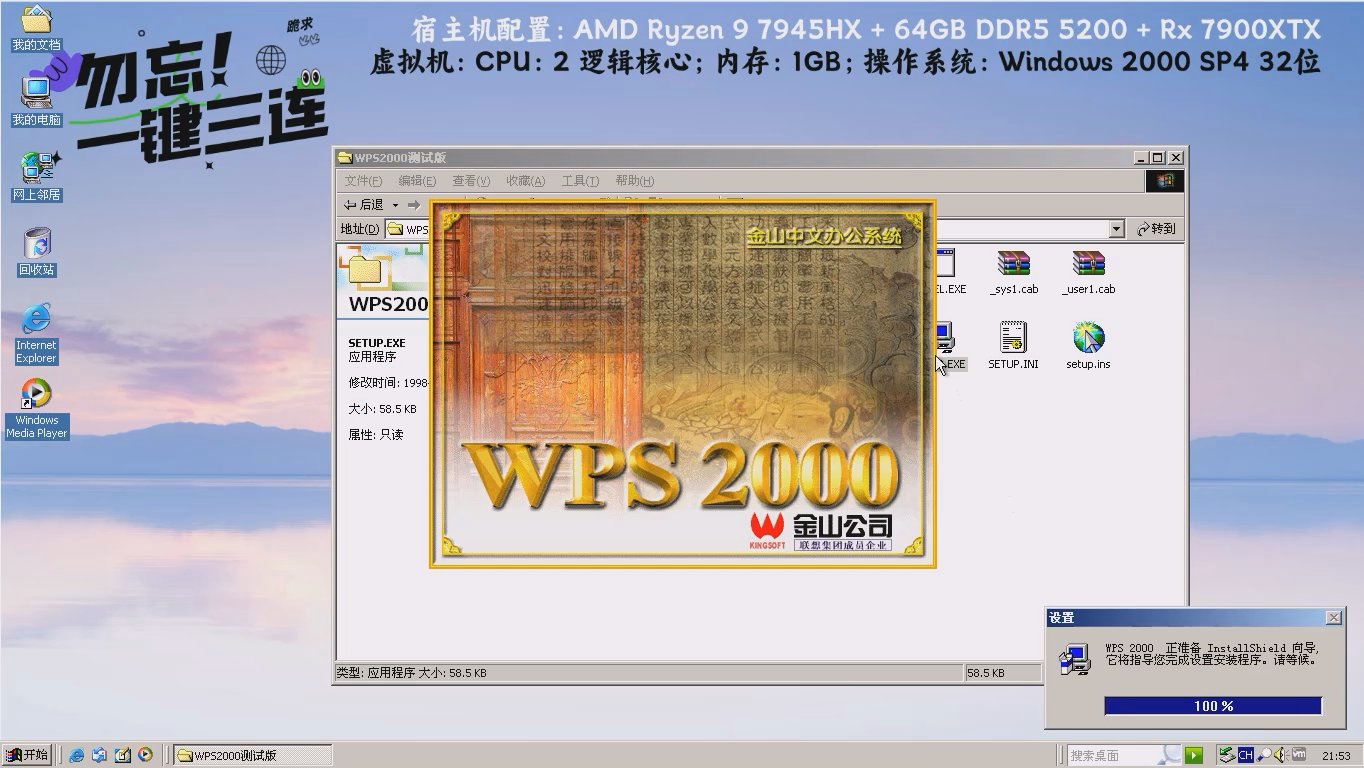Select the 网上邻居 desktop icon
Image resolution: width=1364 pixels, height=768 pixels.
click(37, 176)
